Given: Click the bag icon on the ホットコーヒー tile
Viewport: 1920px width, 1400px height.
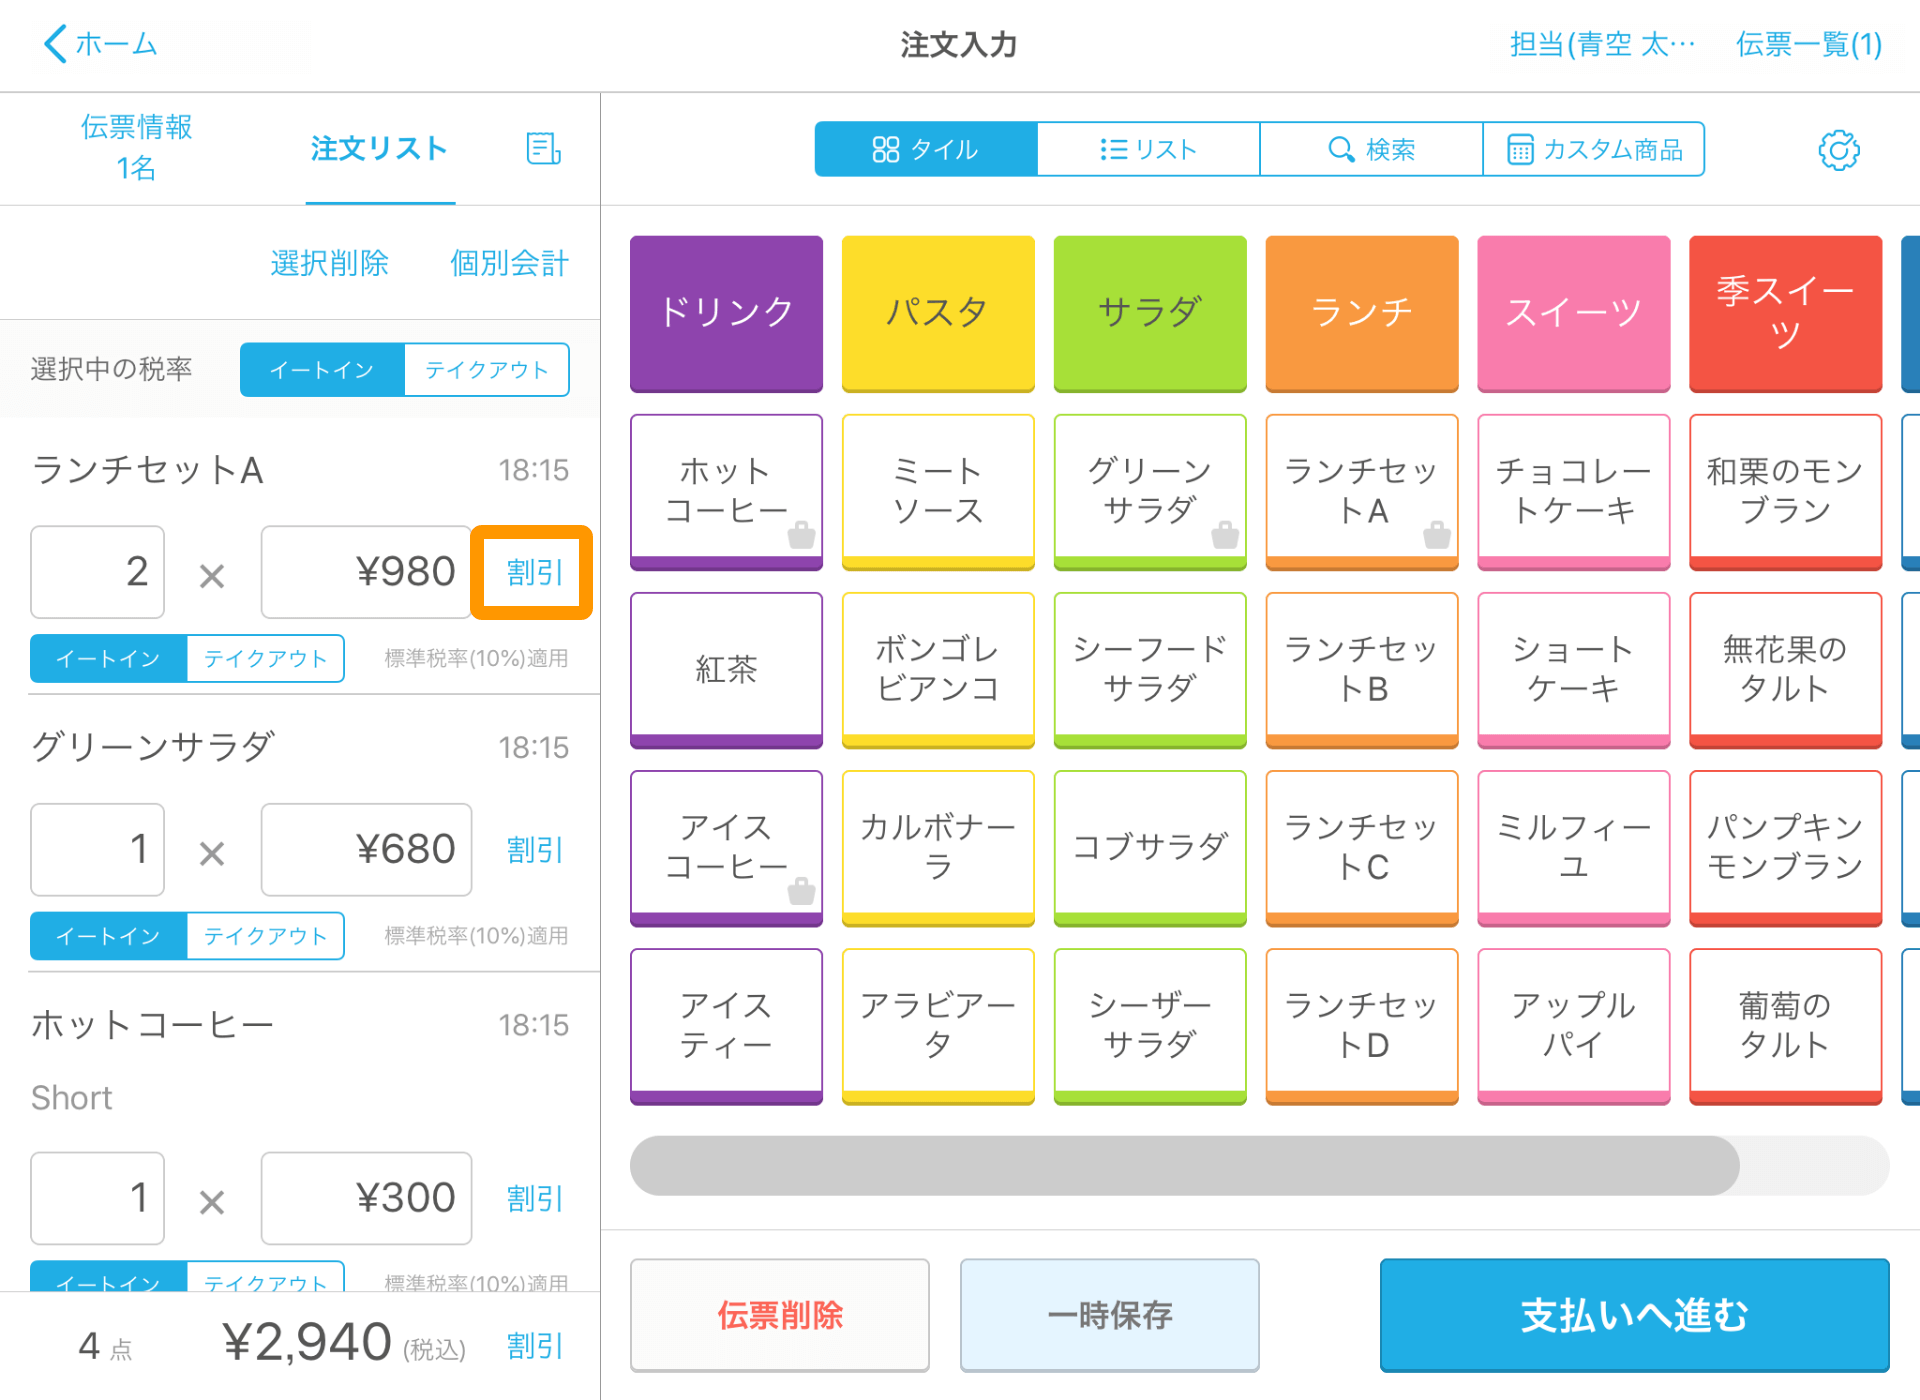Looking at the screenshot, I should (x=800, y=535).
